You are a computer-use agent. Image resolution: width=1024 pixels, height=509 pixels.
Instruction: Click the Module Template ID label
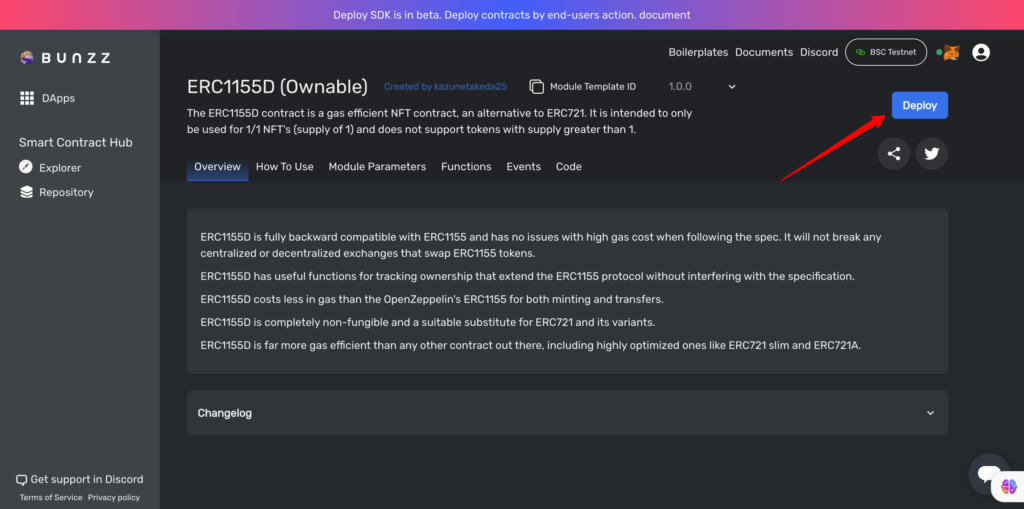(x=593, y=86)
